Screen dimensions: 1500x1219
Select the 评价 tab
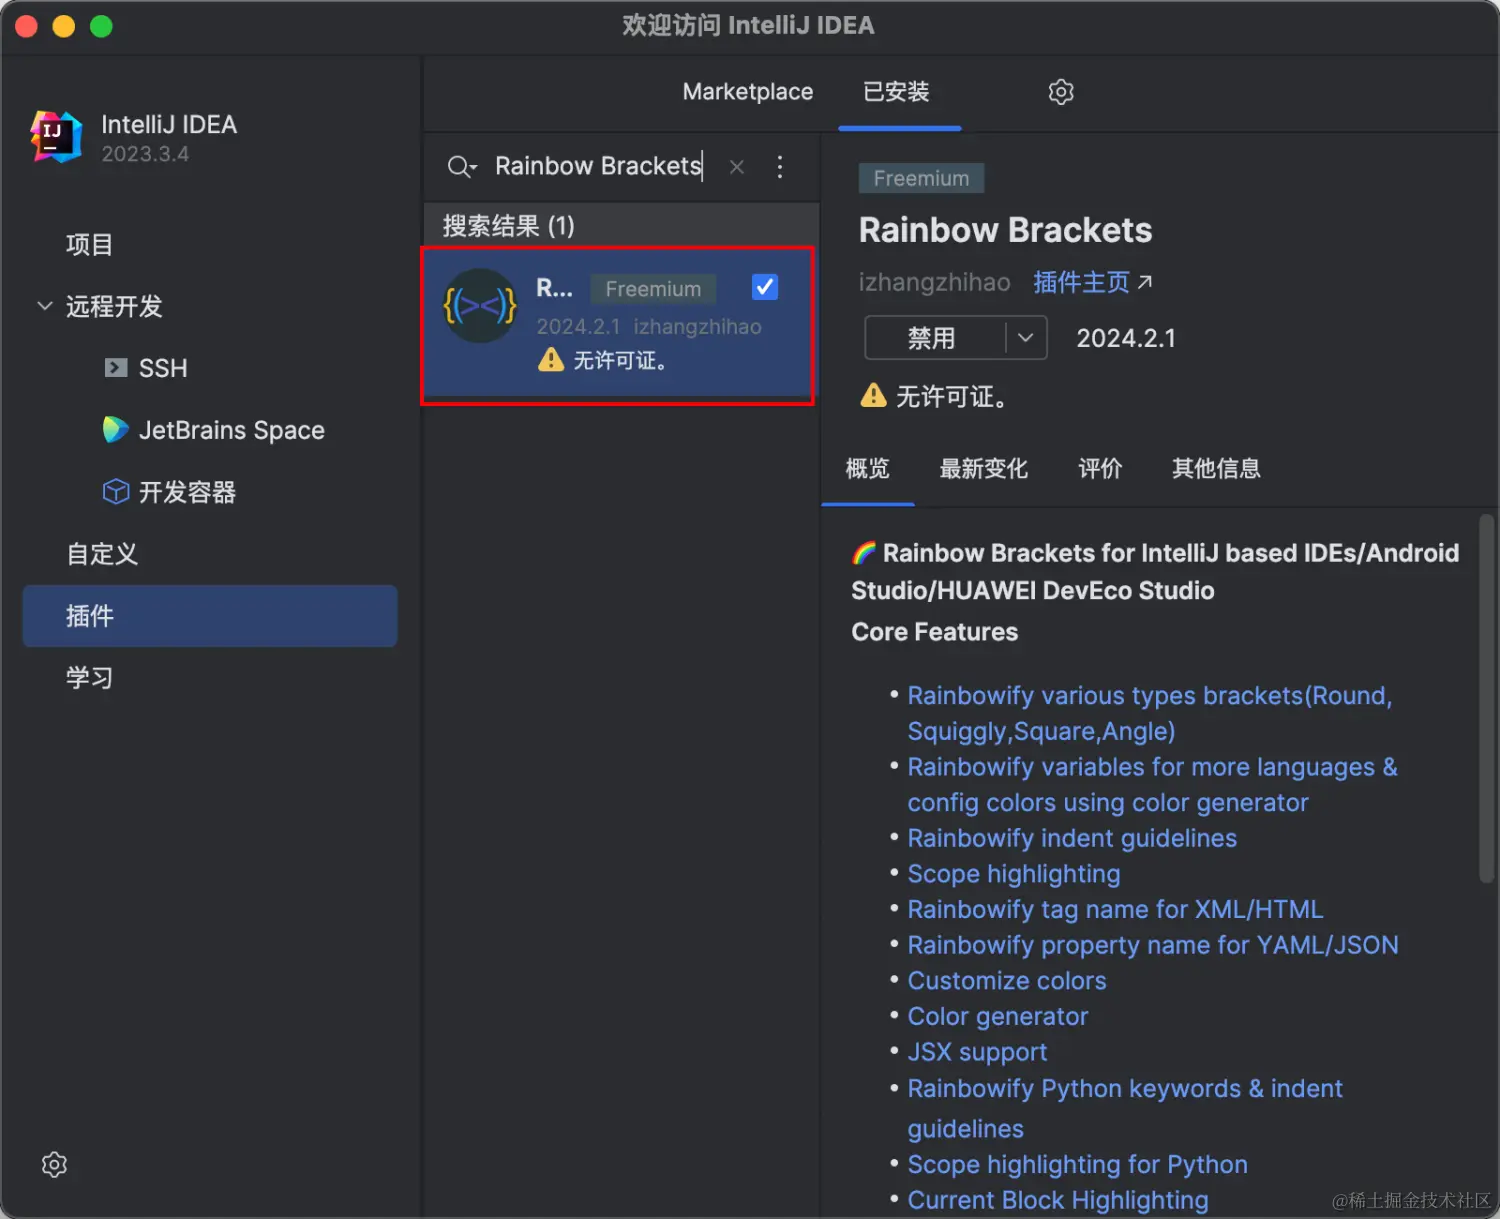click(1100, 468)
